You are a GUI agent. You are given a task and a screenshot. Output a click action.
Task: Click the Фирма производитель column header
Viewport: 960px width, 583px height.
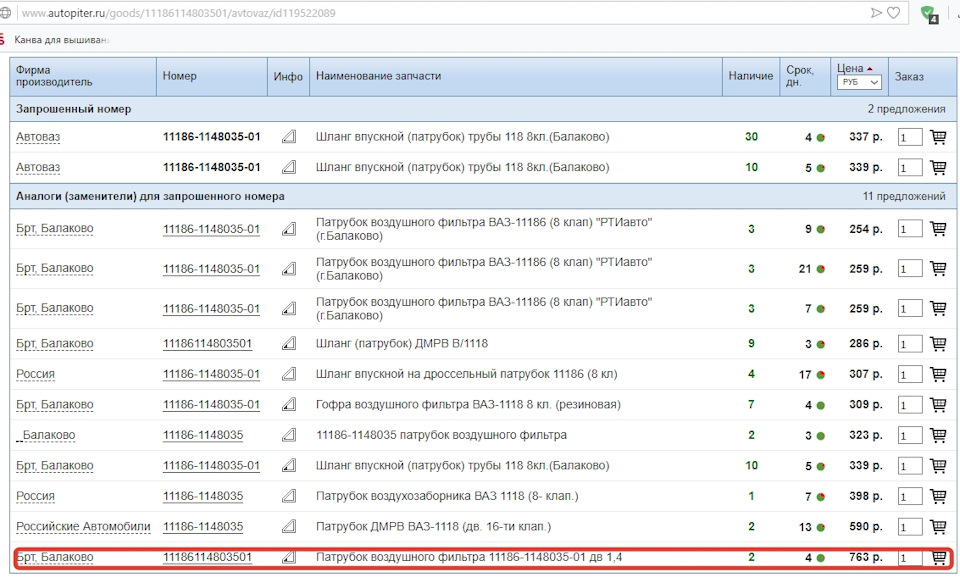pyautogui.click(x=83, y=77)
